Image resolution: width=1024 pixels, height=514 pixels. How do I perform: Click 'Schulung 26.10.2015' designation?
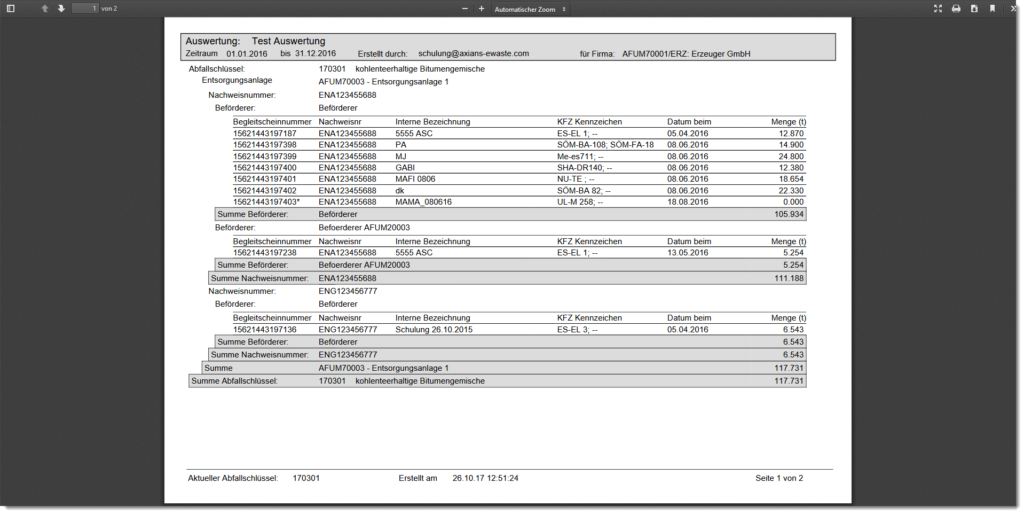(434, 330)
